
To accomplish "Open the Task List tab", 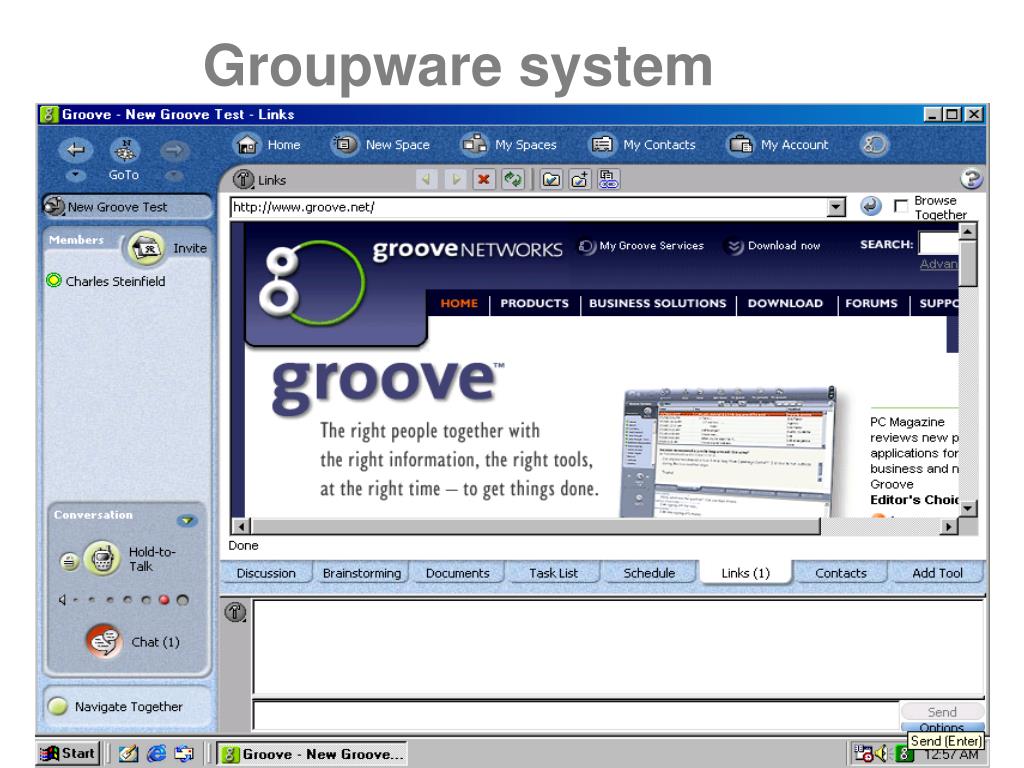I will [x=553, y=573].
